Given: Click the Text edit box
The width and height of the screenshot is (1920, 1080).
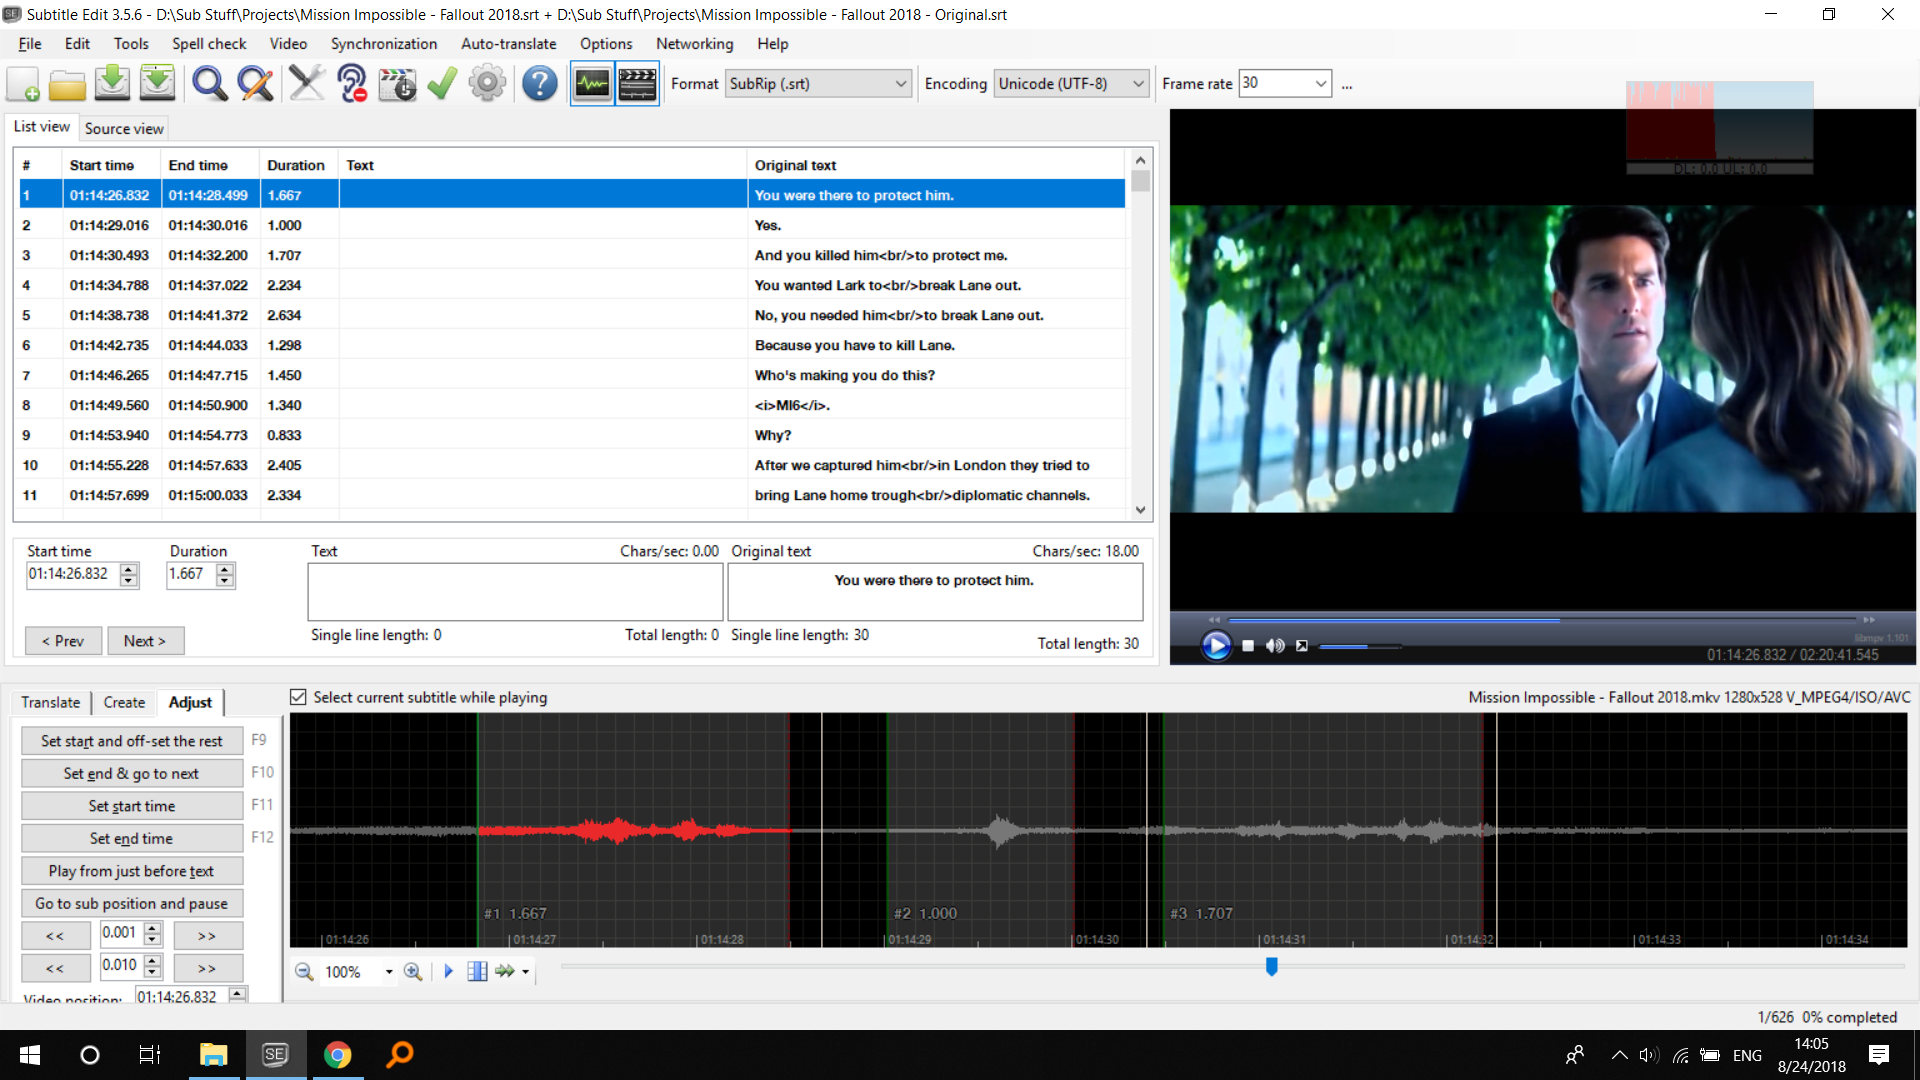Looking at the screenshot, I should point(515,591).
